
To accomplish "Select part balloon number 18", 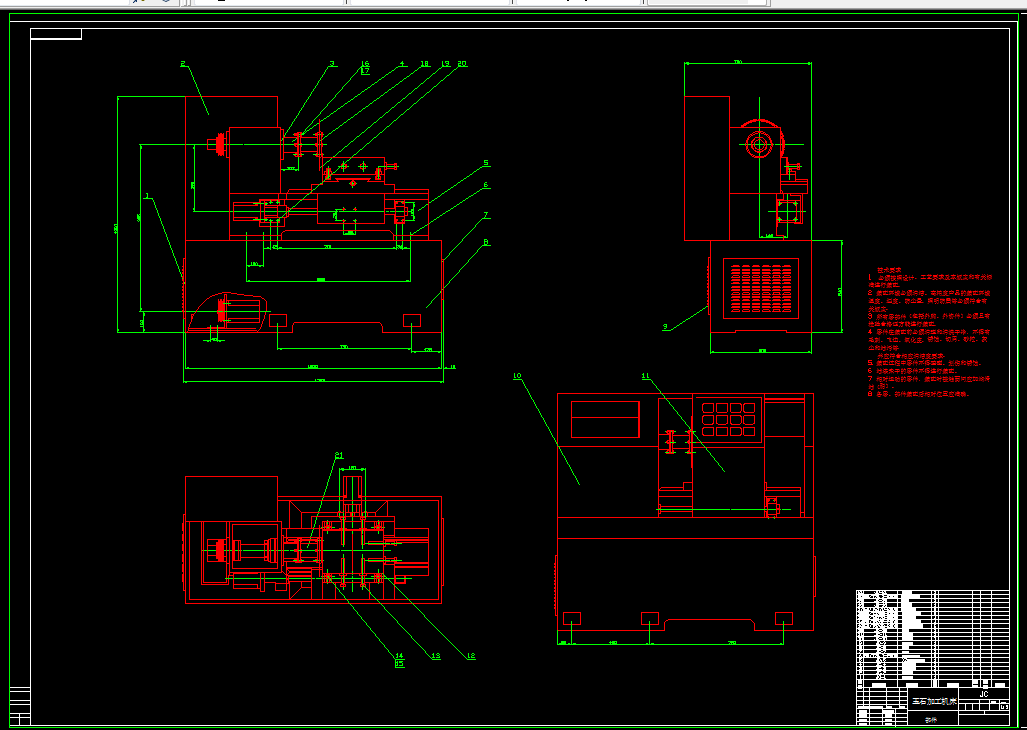I will (x=424, y=64).
